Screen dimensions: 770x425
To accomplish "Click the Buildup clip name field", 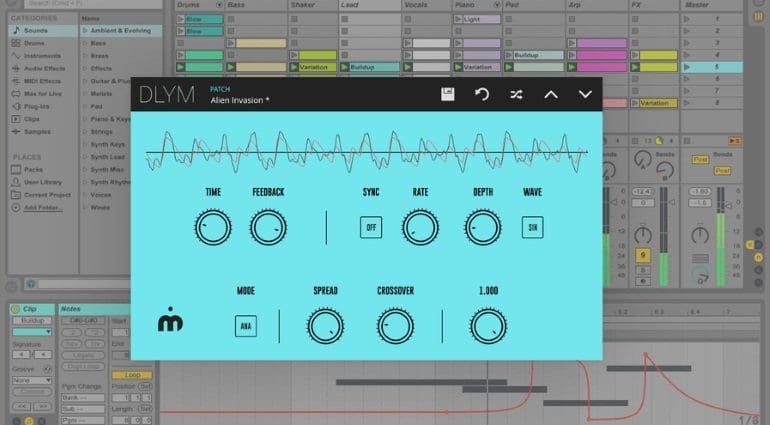I will [32, 321].
